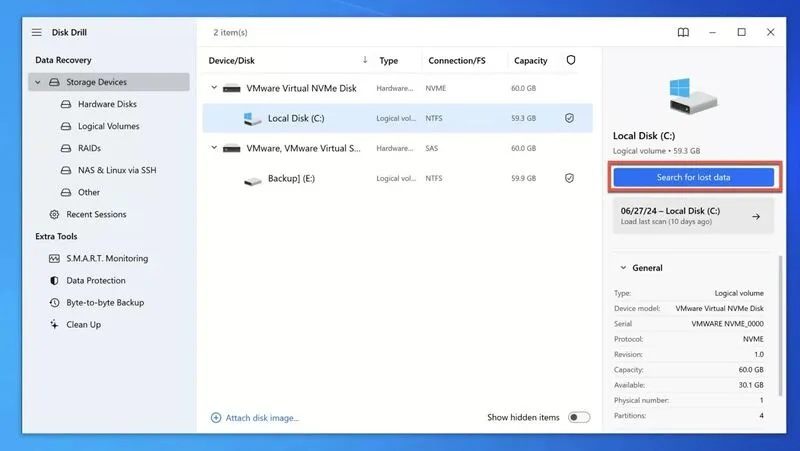This screenshot has height=451, width=800.
Task: Open the hamburger menu next to Disk Drill
Action: click(37, 32)
